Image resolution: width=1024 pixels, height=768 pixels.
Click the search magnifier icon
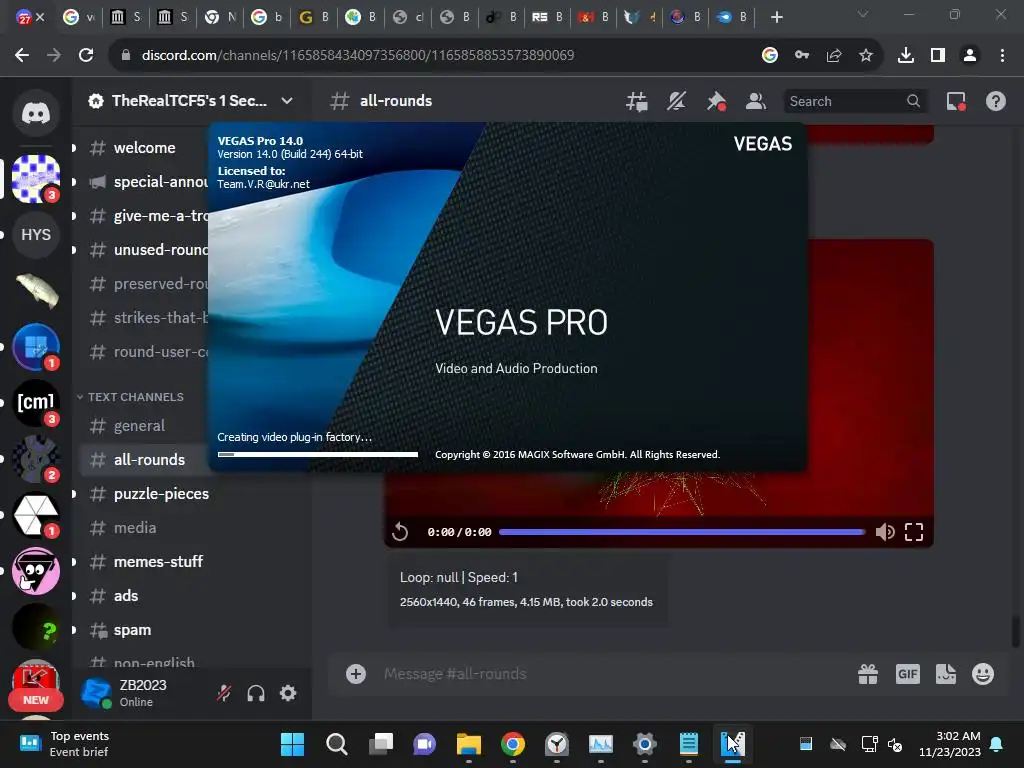click(914, 101)
